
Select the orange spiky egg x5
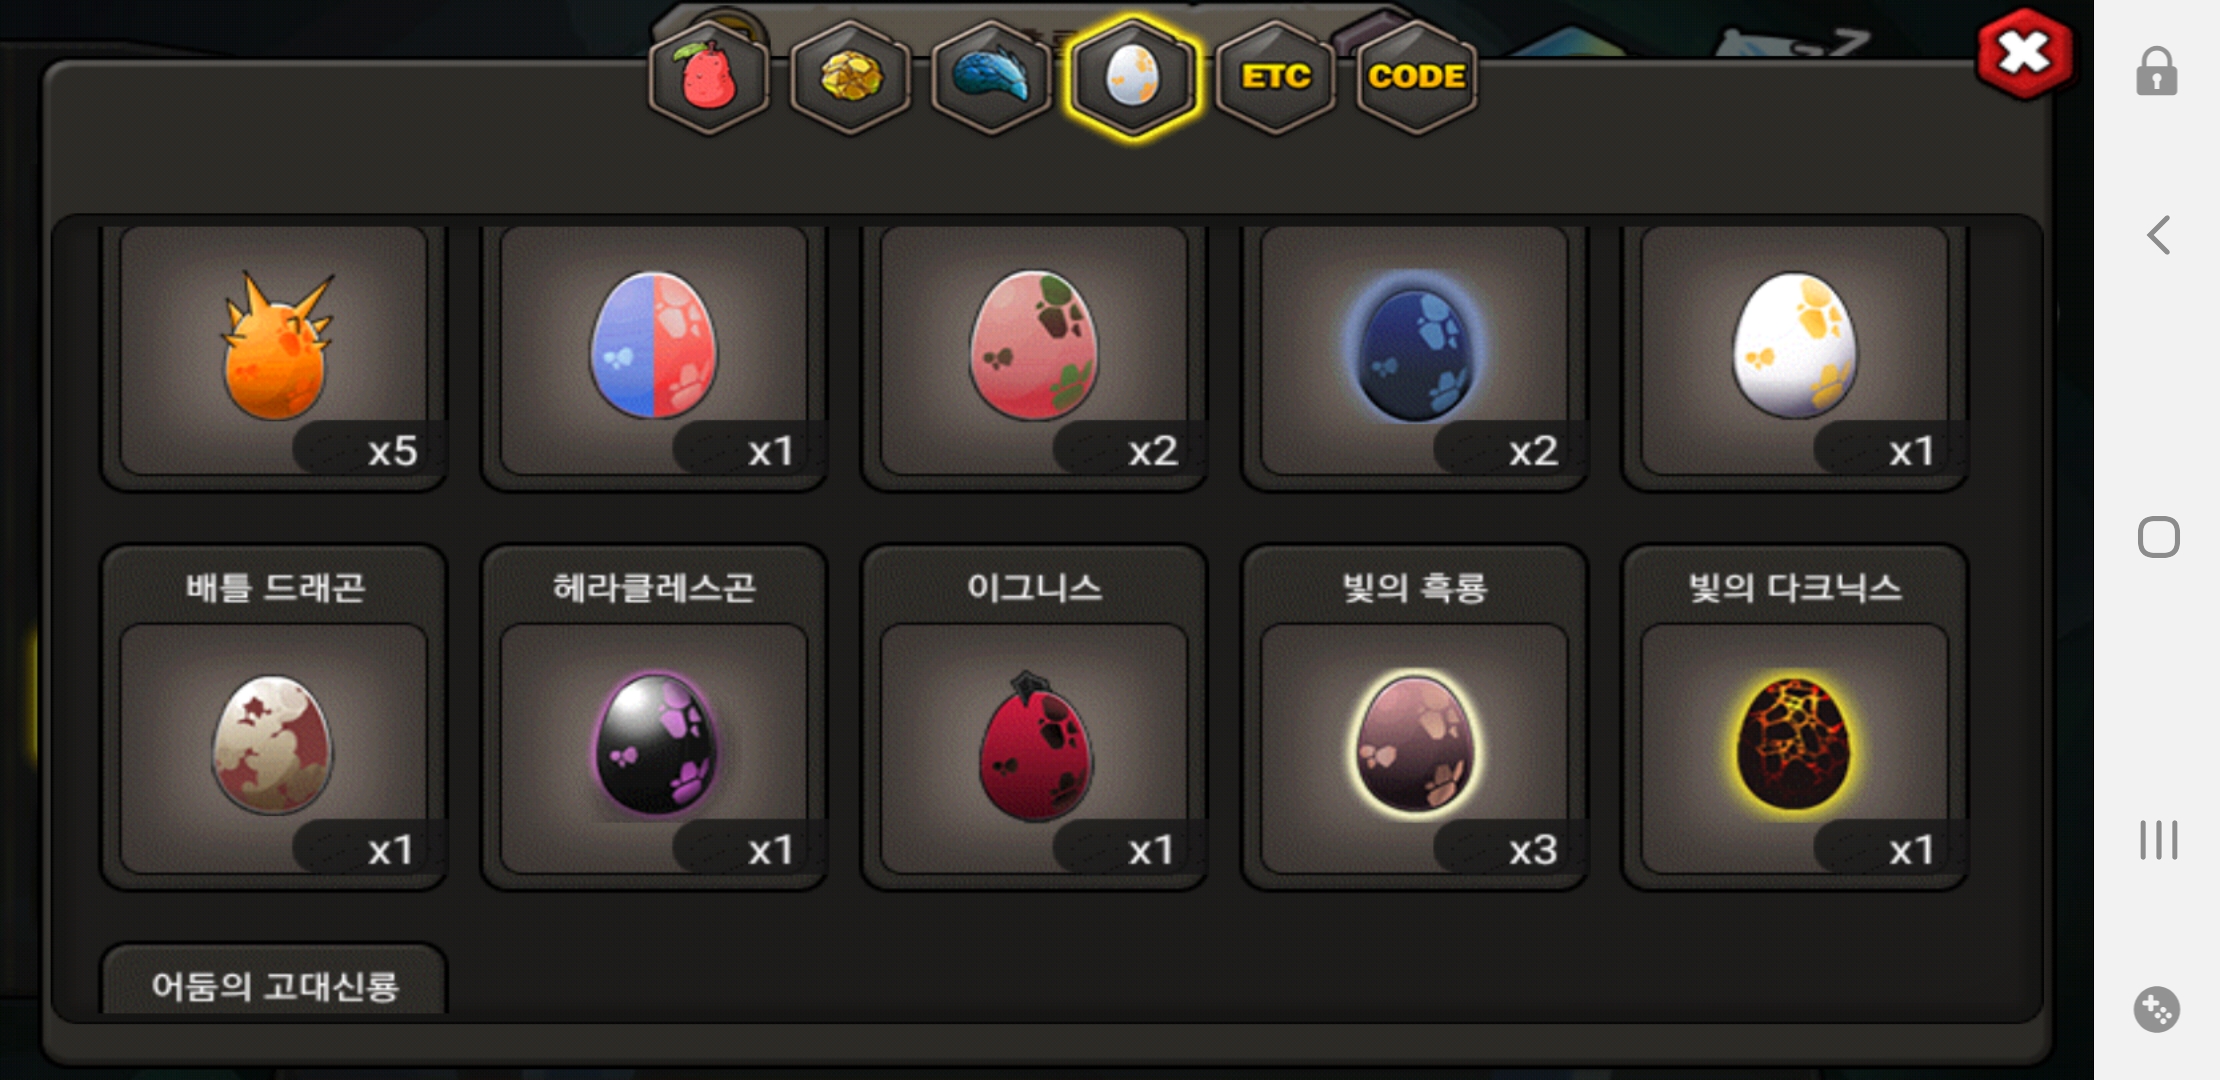click(274, 351)
